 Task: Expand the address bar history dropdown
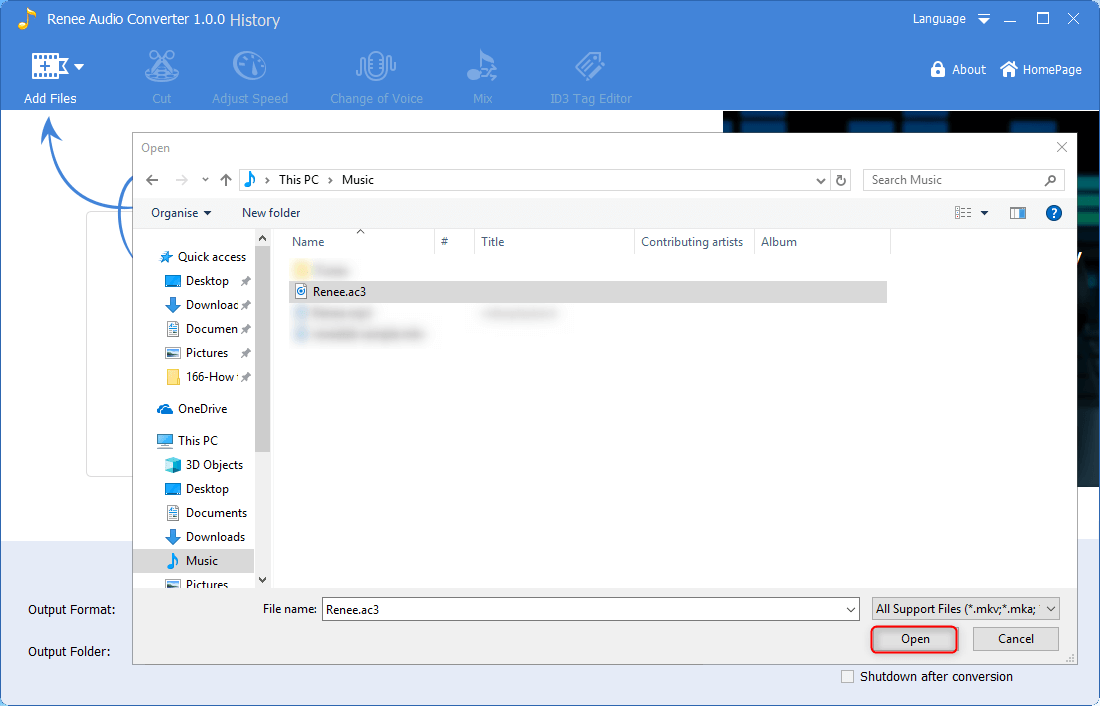(x=820, y=180)
